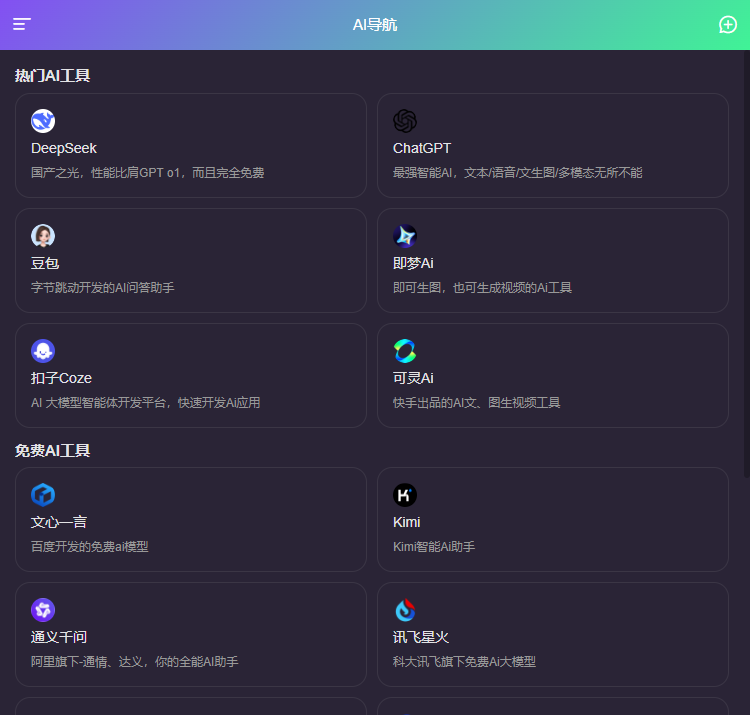750x715 pixels.
Task: Click the 豆包 avatar icon
Action: (43, 236)
